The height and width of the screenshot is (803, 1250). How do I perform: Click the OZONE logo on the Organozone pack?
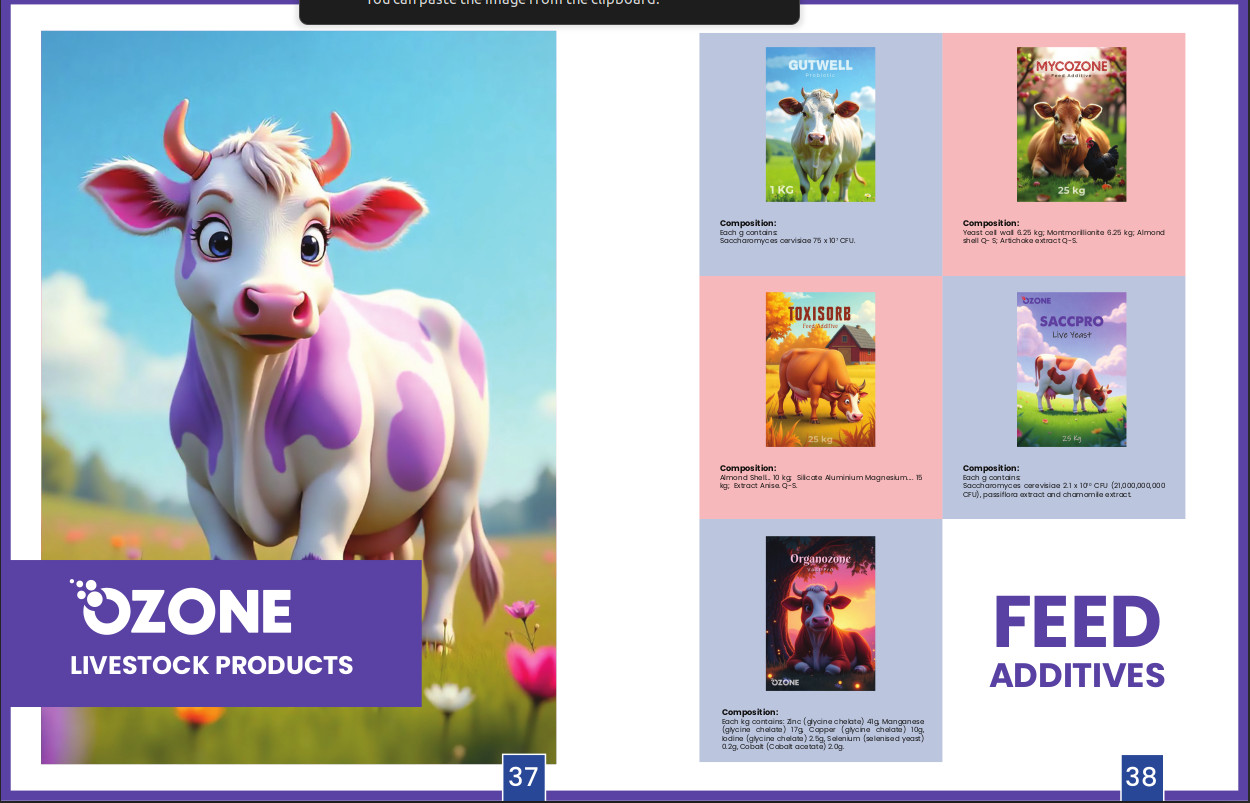pos(785,682)
